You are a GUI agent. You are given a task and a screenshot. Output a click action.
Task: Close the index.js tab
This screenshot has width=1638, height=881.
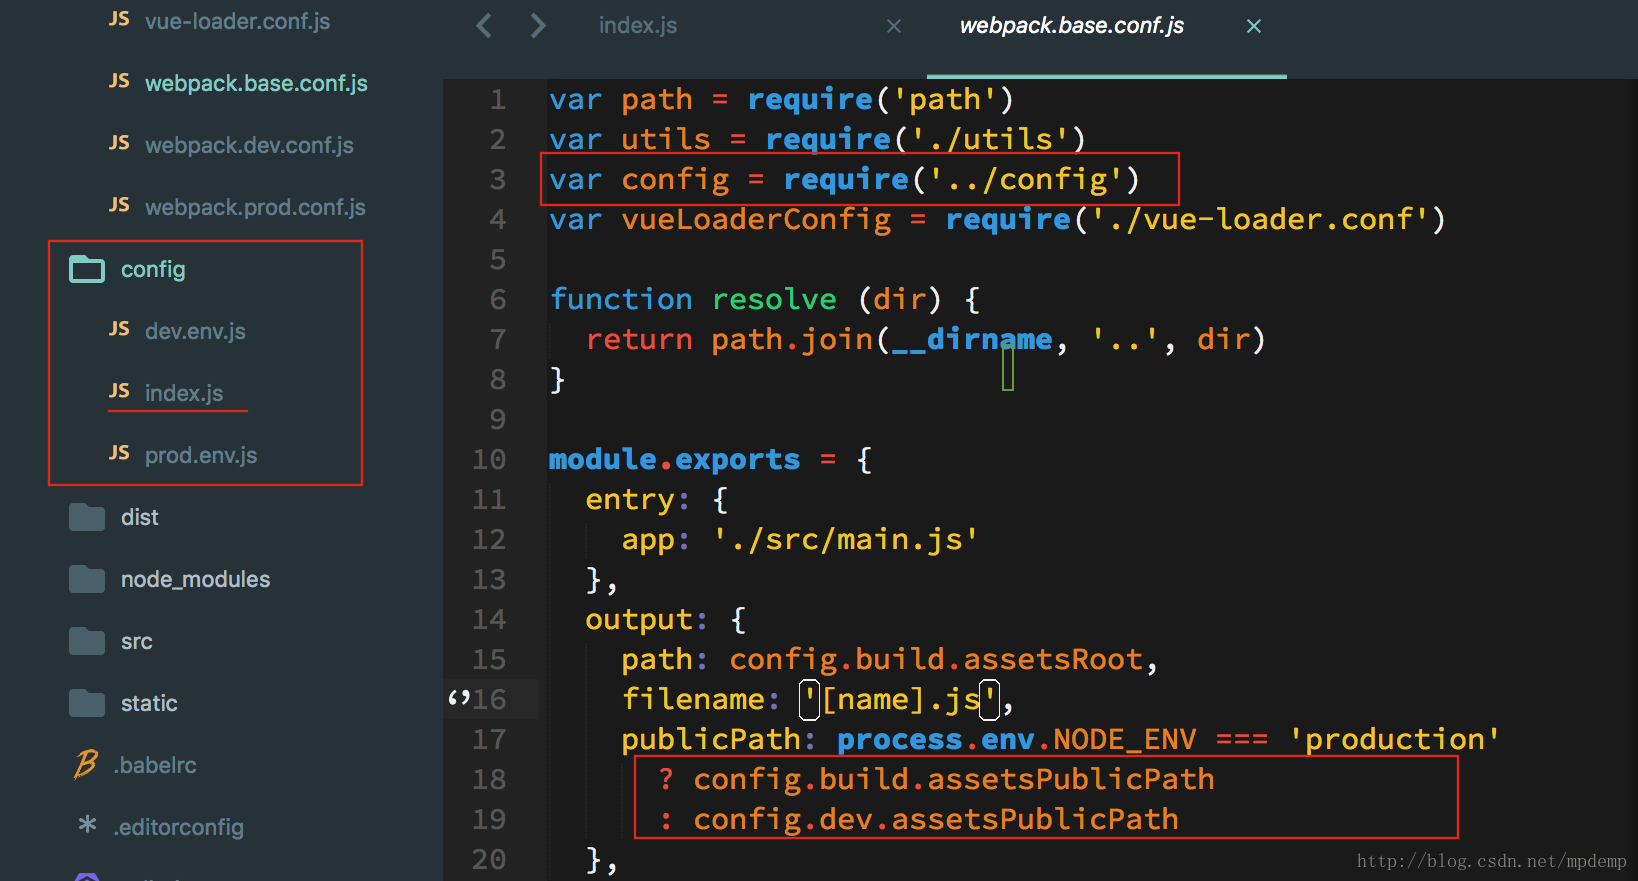tap(894, 26)
